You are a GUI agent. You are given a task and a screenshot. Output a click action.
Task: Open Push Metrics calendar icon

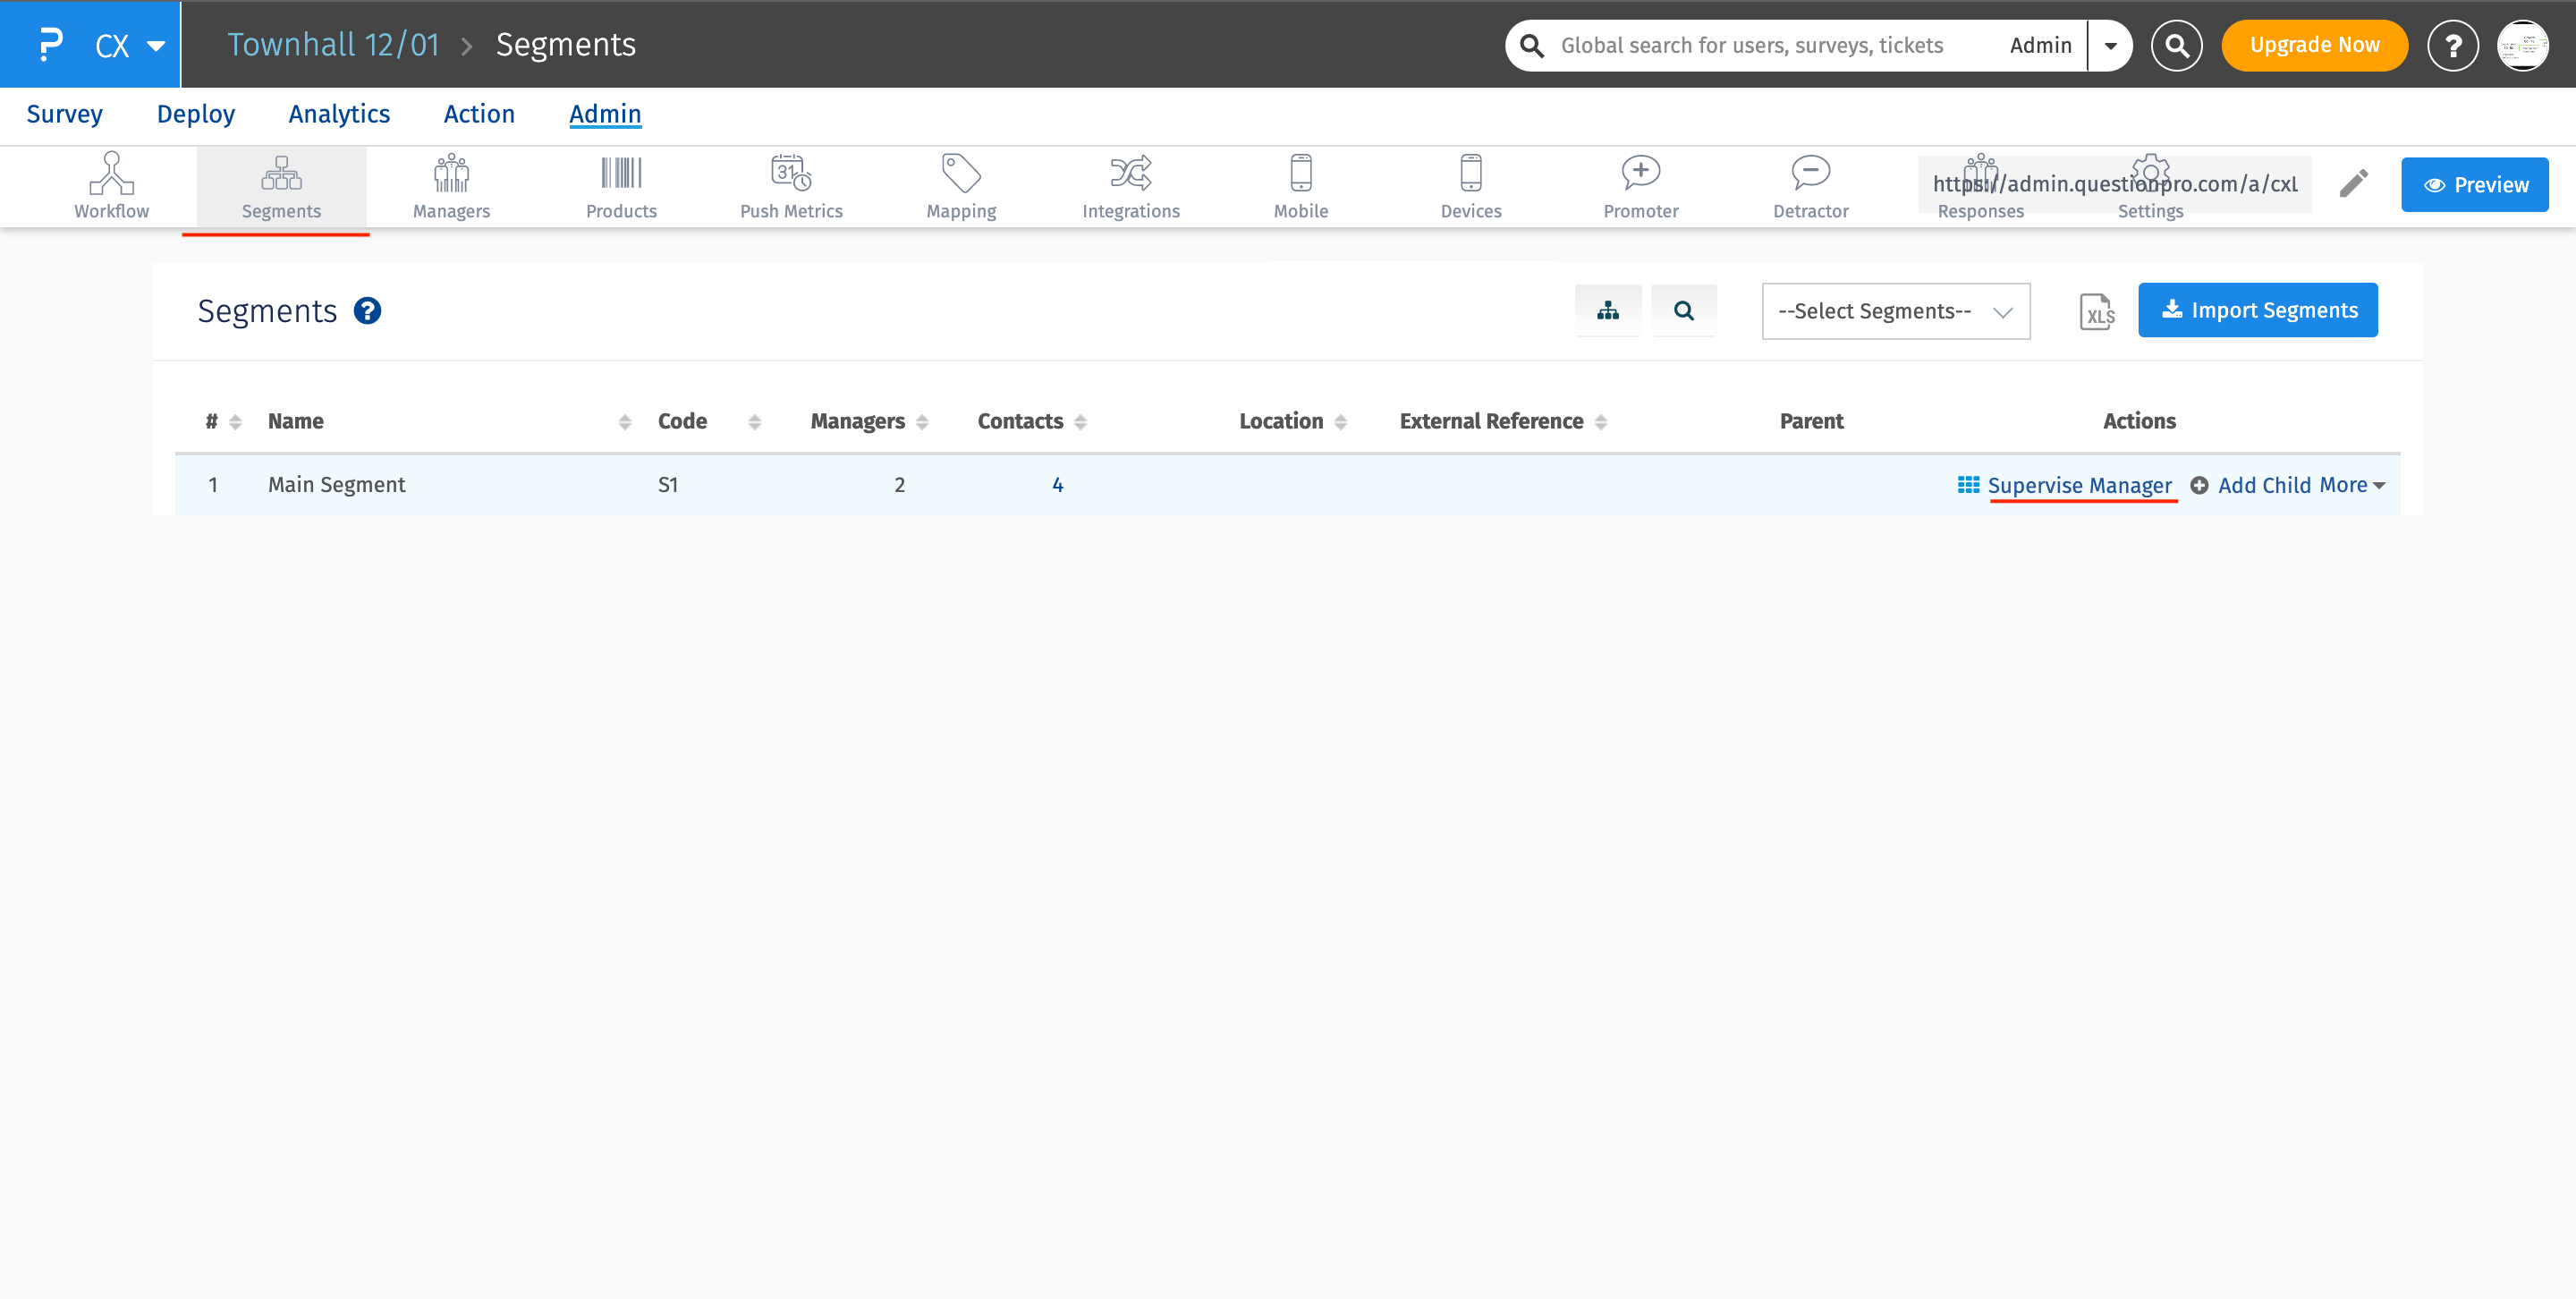click(791, 174)
